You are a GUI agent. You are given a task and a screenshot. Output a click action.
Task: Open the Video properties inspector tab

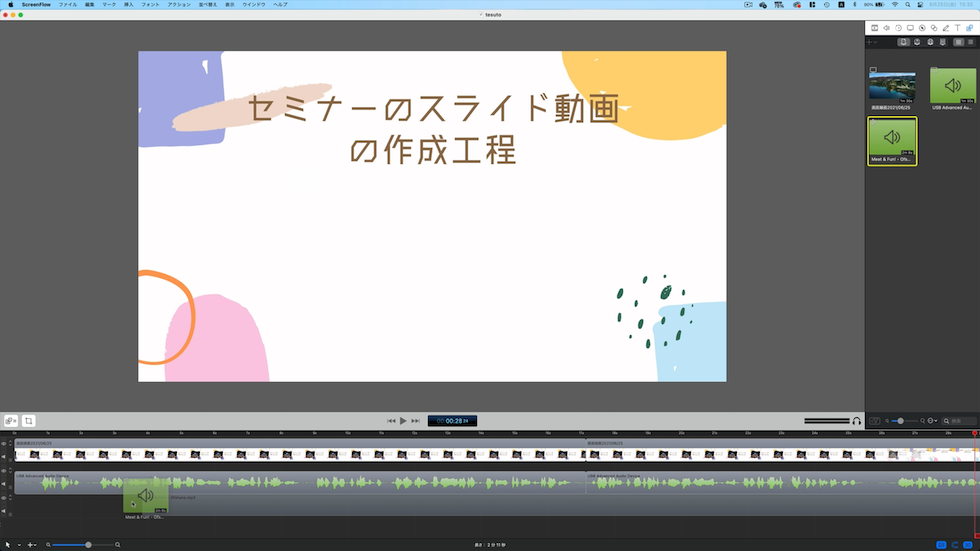874,28
